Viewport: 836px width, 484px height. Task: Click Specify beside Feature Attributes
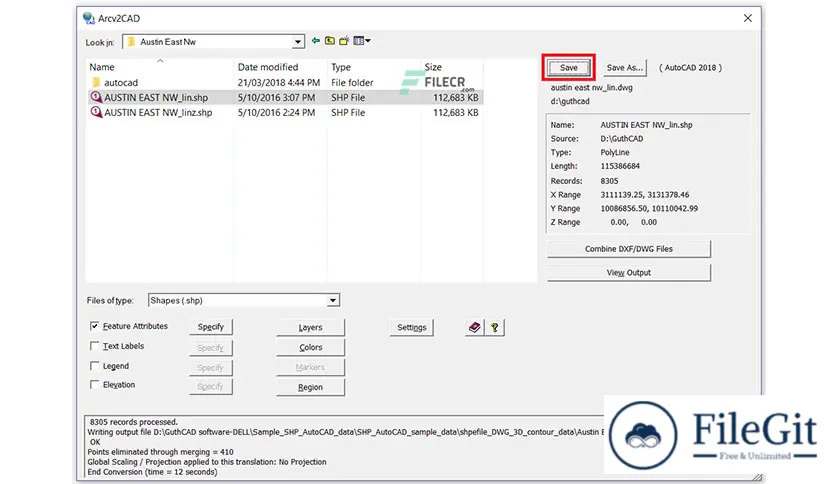[211, 327]
